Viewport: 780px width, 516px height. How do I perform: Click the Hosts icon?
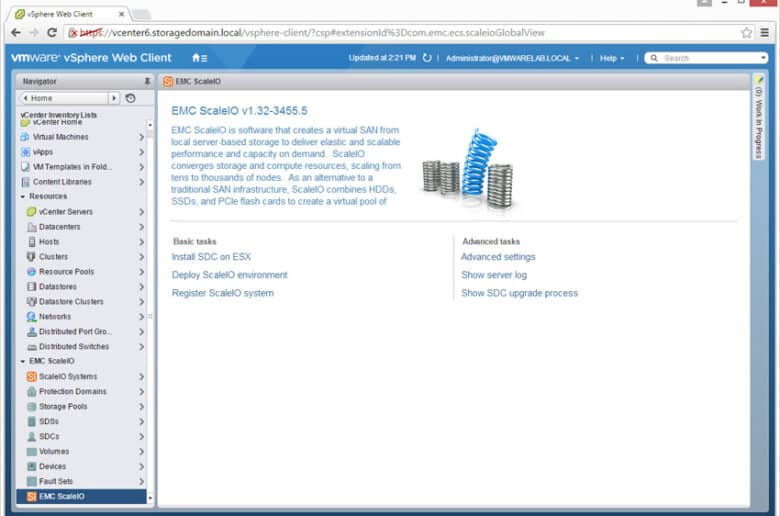[31, 241]
